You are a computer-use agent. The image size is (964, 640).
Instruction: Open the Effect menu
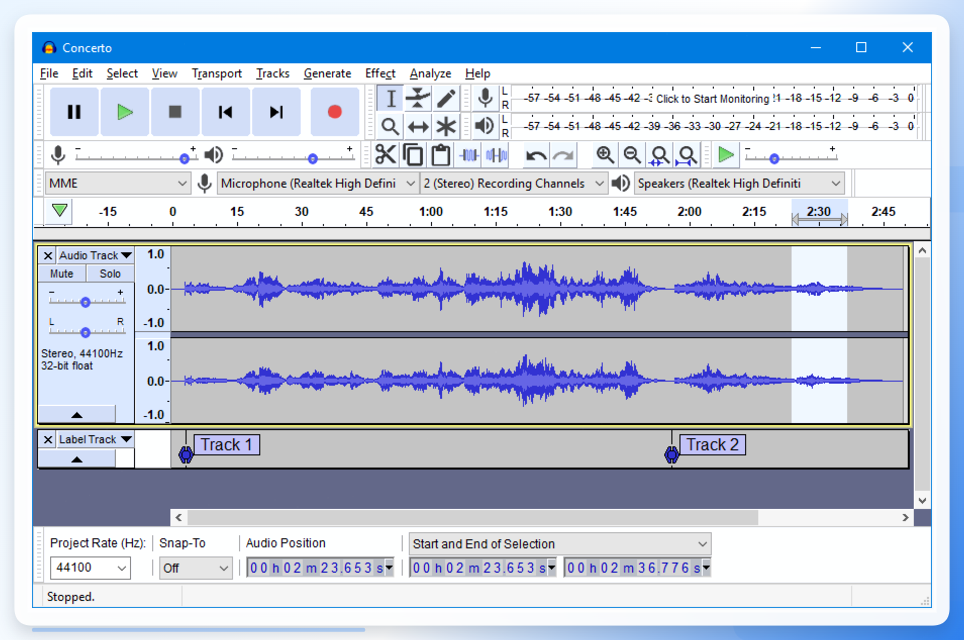380,73
